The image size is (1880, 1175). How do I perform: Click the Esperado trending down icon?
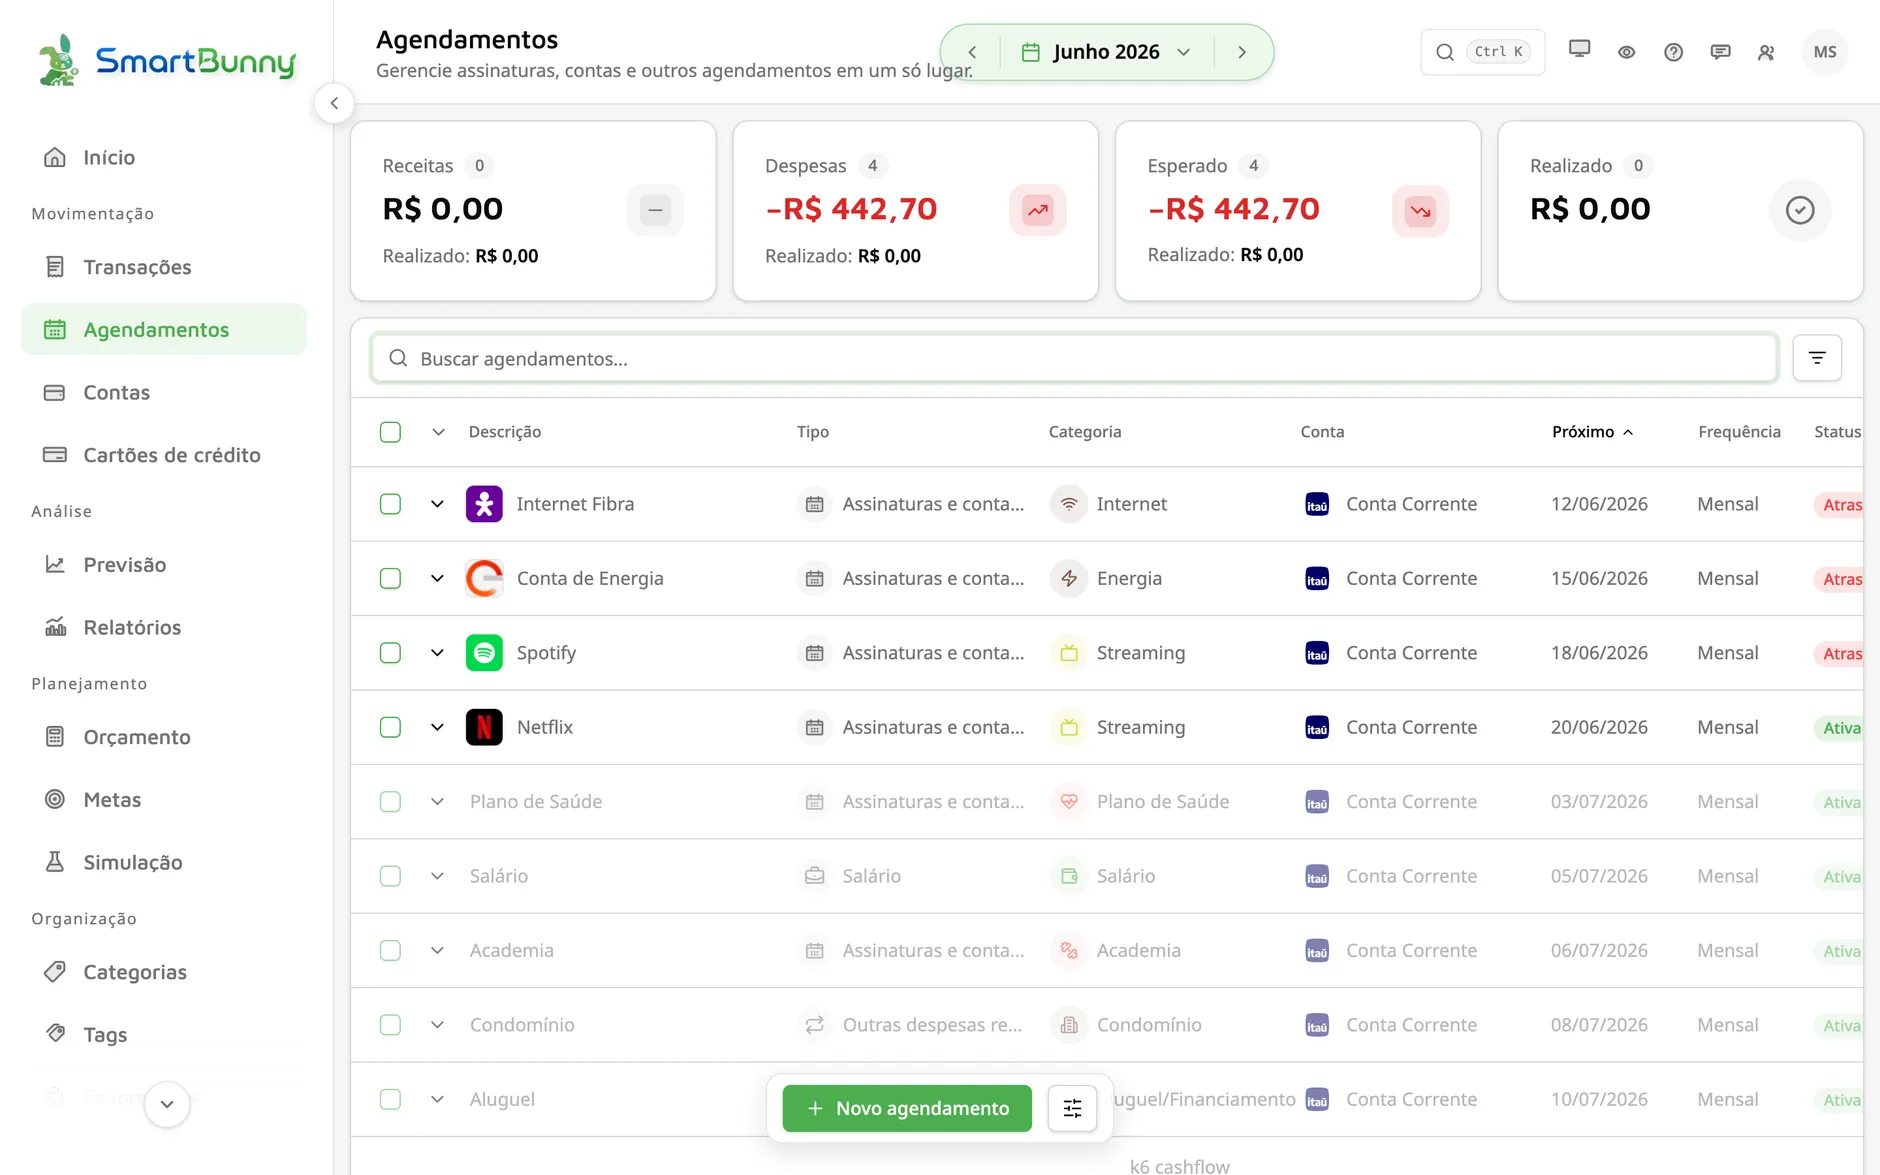click(1420, 210)
